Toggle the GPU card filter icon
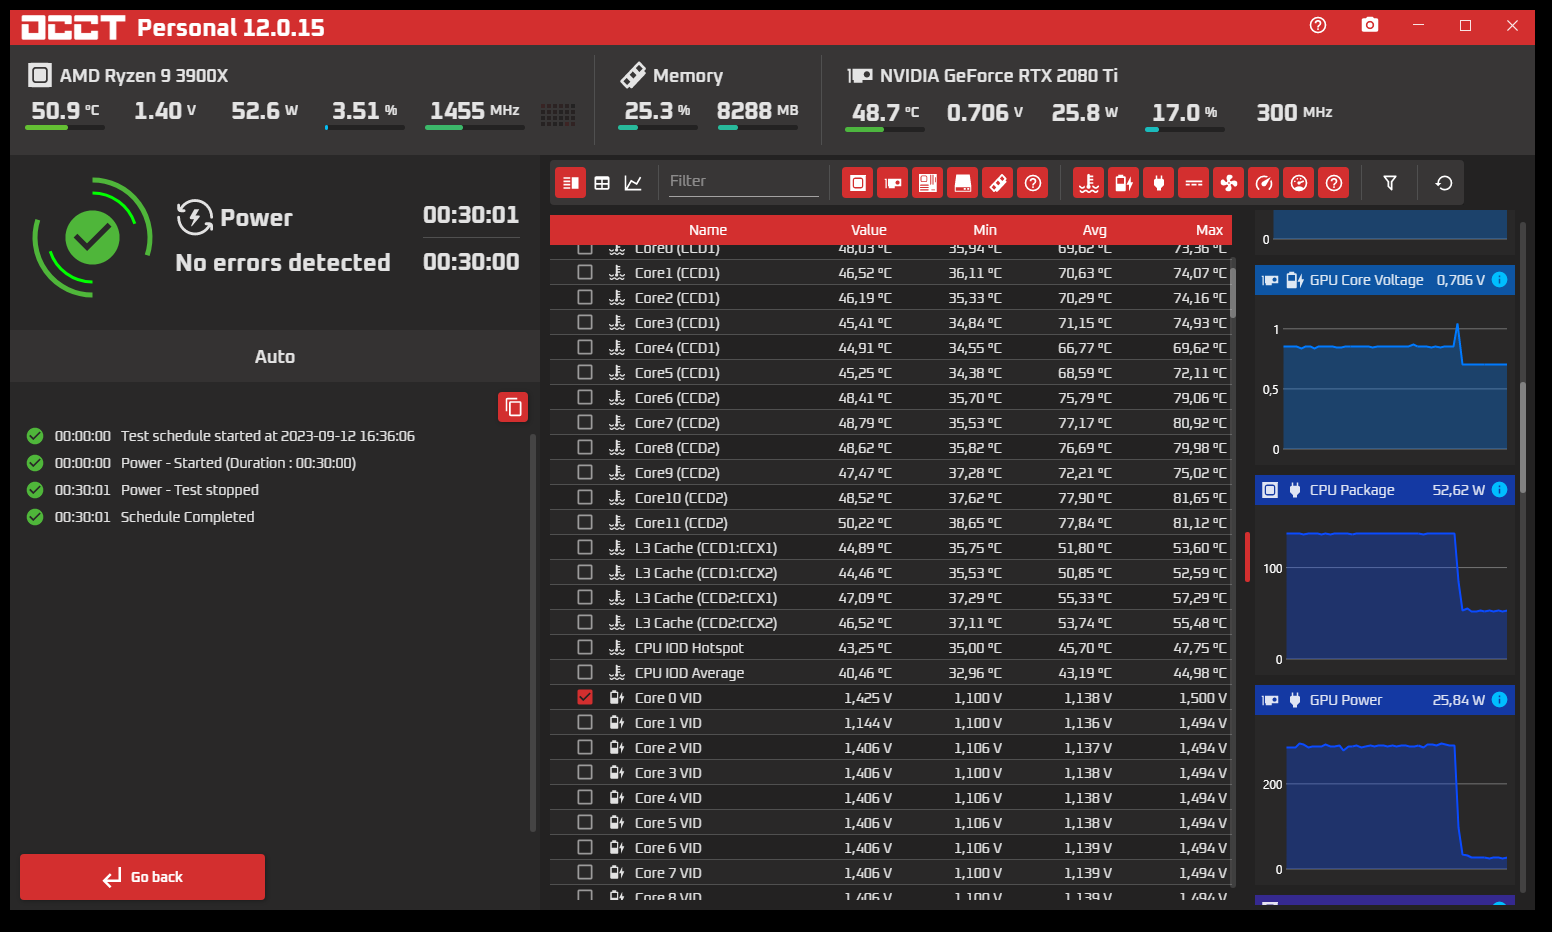Viewport: 1552px width, 932px height. coord(892,183)
